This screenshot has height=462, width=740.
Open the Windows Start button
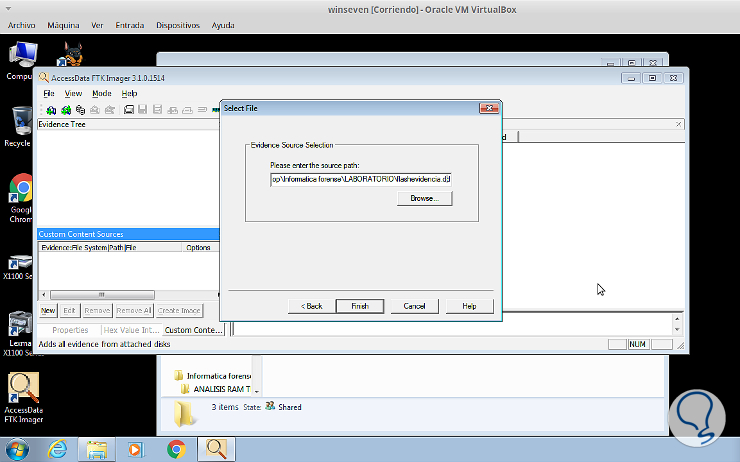click(x=17, y=449)
